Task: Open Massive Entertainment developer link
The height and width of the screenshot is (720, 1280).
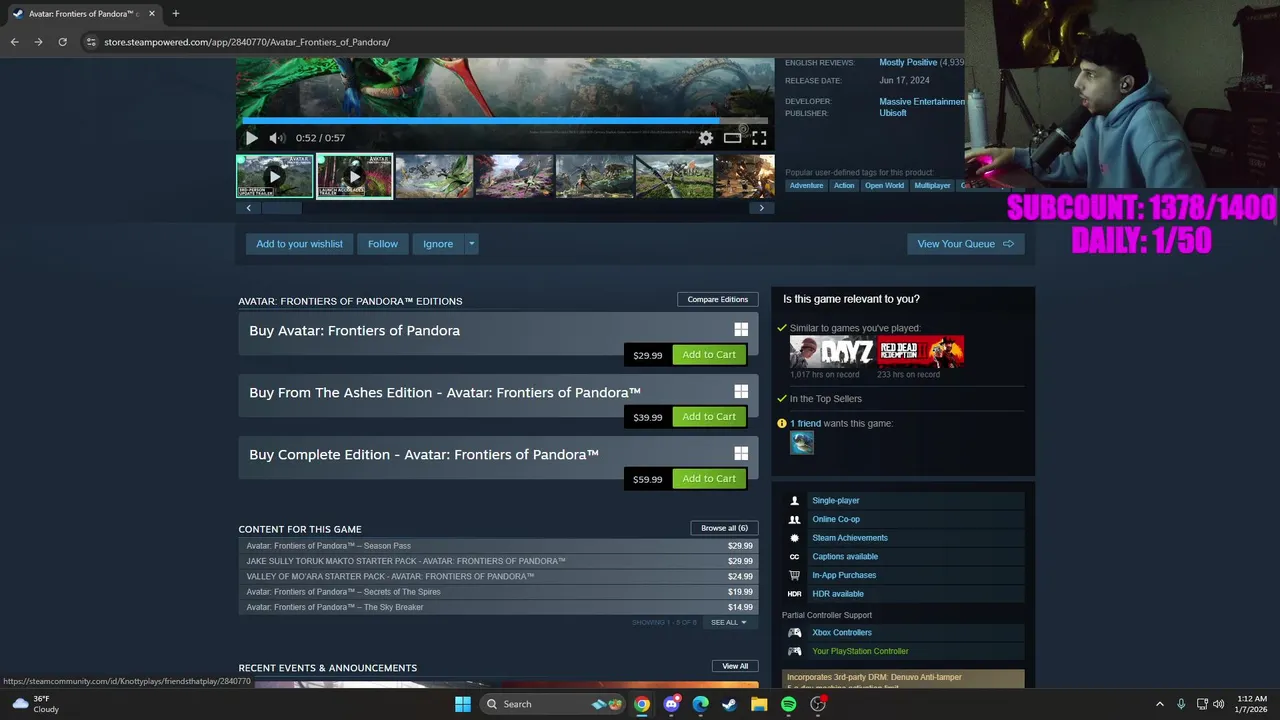Action: point(922,101)
